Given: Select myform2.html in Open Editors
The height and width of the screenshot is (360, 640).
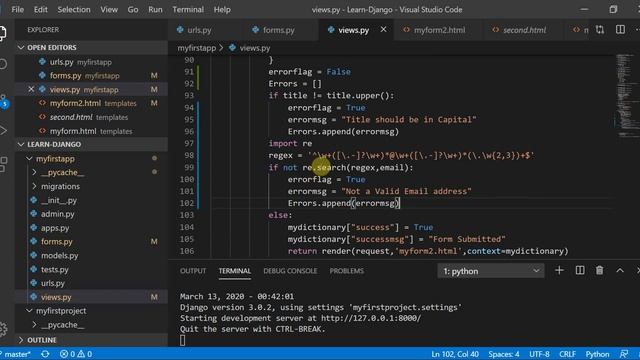Looking at the screenshot, I should (x=91, y=103).
